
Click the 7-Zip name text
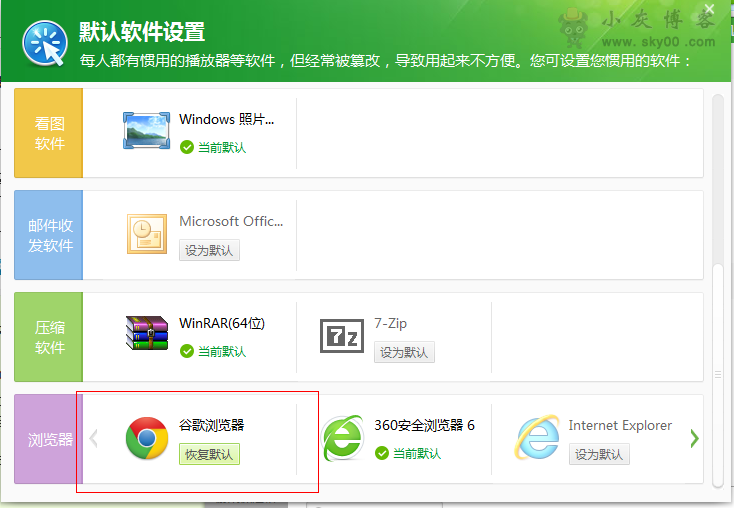390,324
